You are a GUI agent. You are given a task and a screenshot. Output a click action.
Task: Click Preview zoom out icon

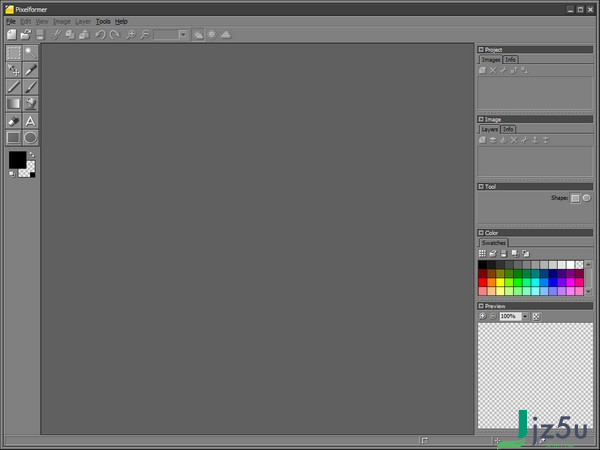pyautogui.click(x=493, y=316)
